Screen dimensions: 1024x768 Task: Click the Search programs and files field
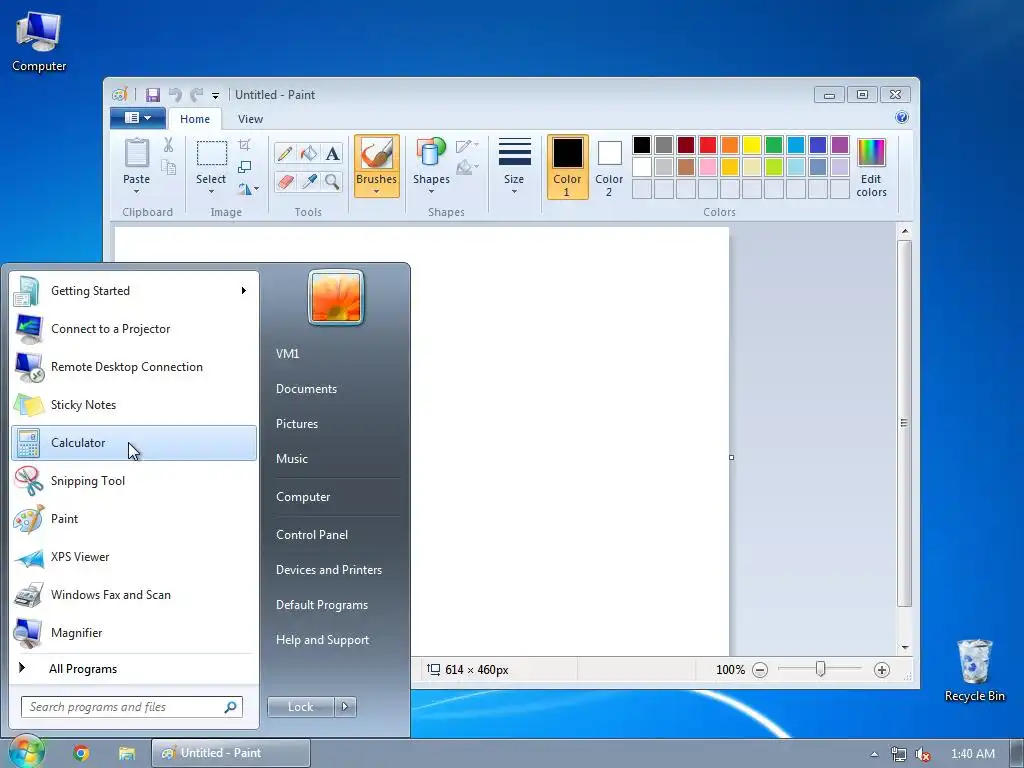click(132, 707)
